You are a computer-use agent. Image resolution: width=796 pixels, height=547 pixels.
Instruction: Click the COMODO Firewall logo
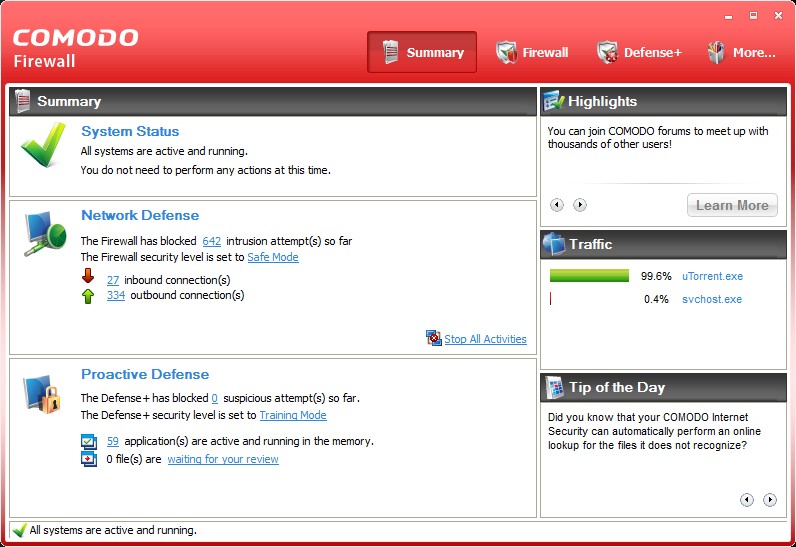click(76, 48)
